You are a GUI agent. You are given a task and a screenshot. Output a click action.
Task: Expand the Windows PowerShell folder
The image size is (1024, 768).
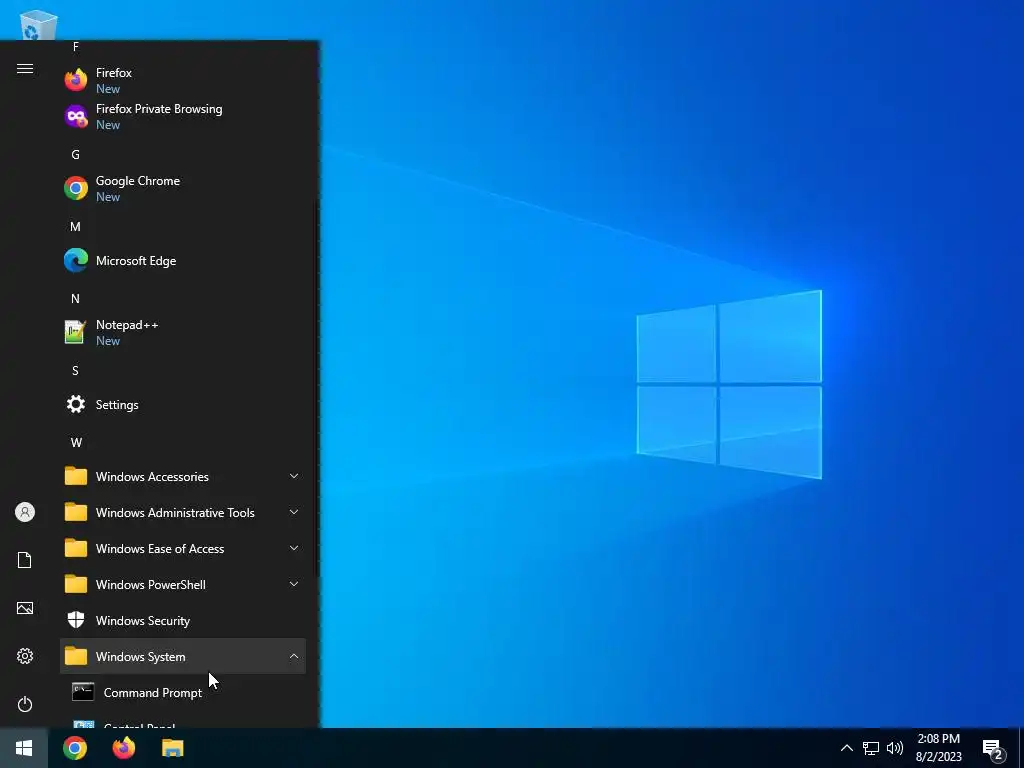(183, 584)
